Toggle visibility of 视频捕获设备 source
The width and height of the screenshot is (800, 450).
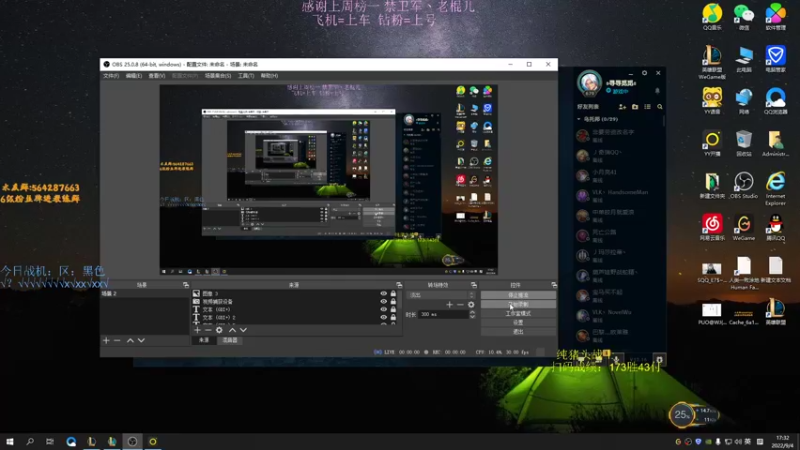(x=384, y=302)
